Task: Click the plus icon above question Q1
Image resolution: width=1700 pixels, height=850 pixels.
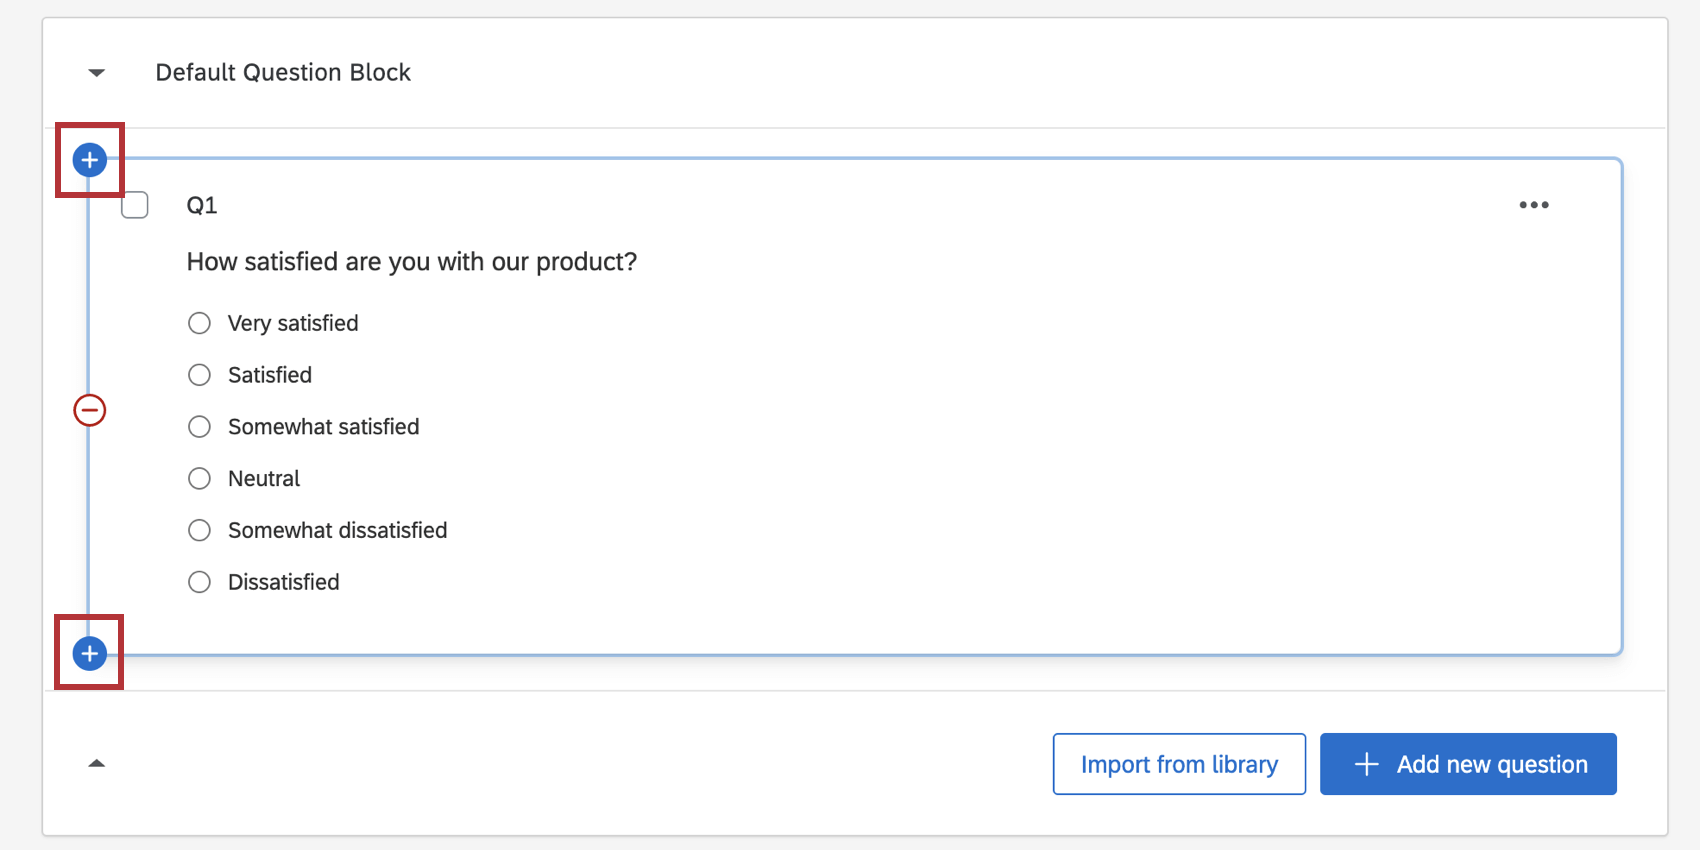Action: [x=90, y=160]
